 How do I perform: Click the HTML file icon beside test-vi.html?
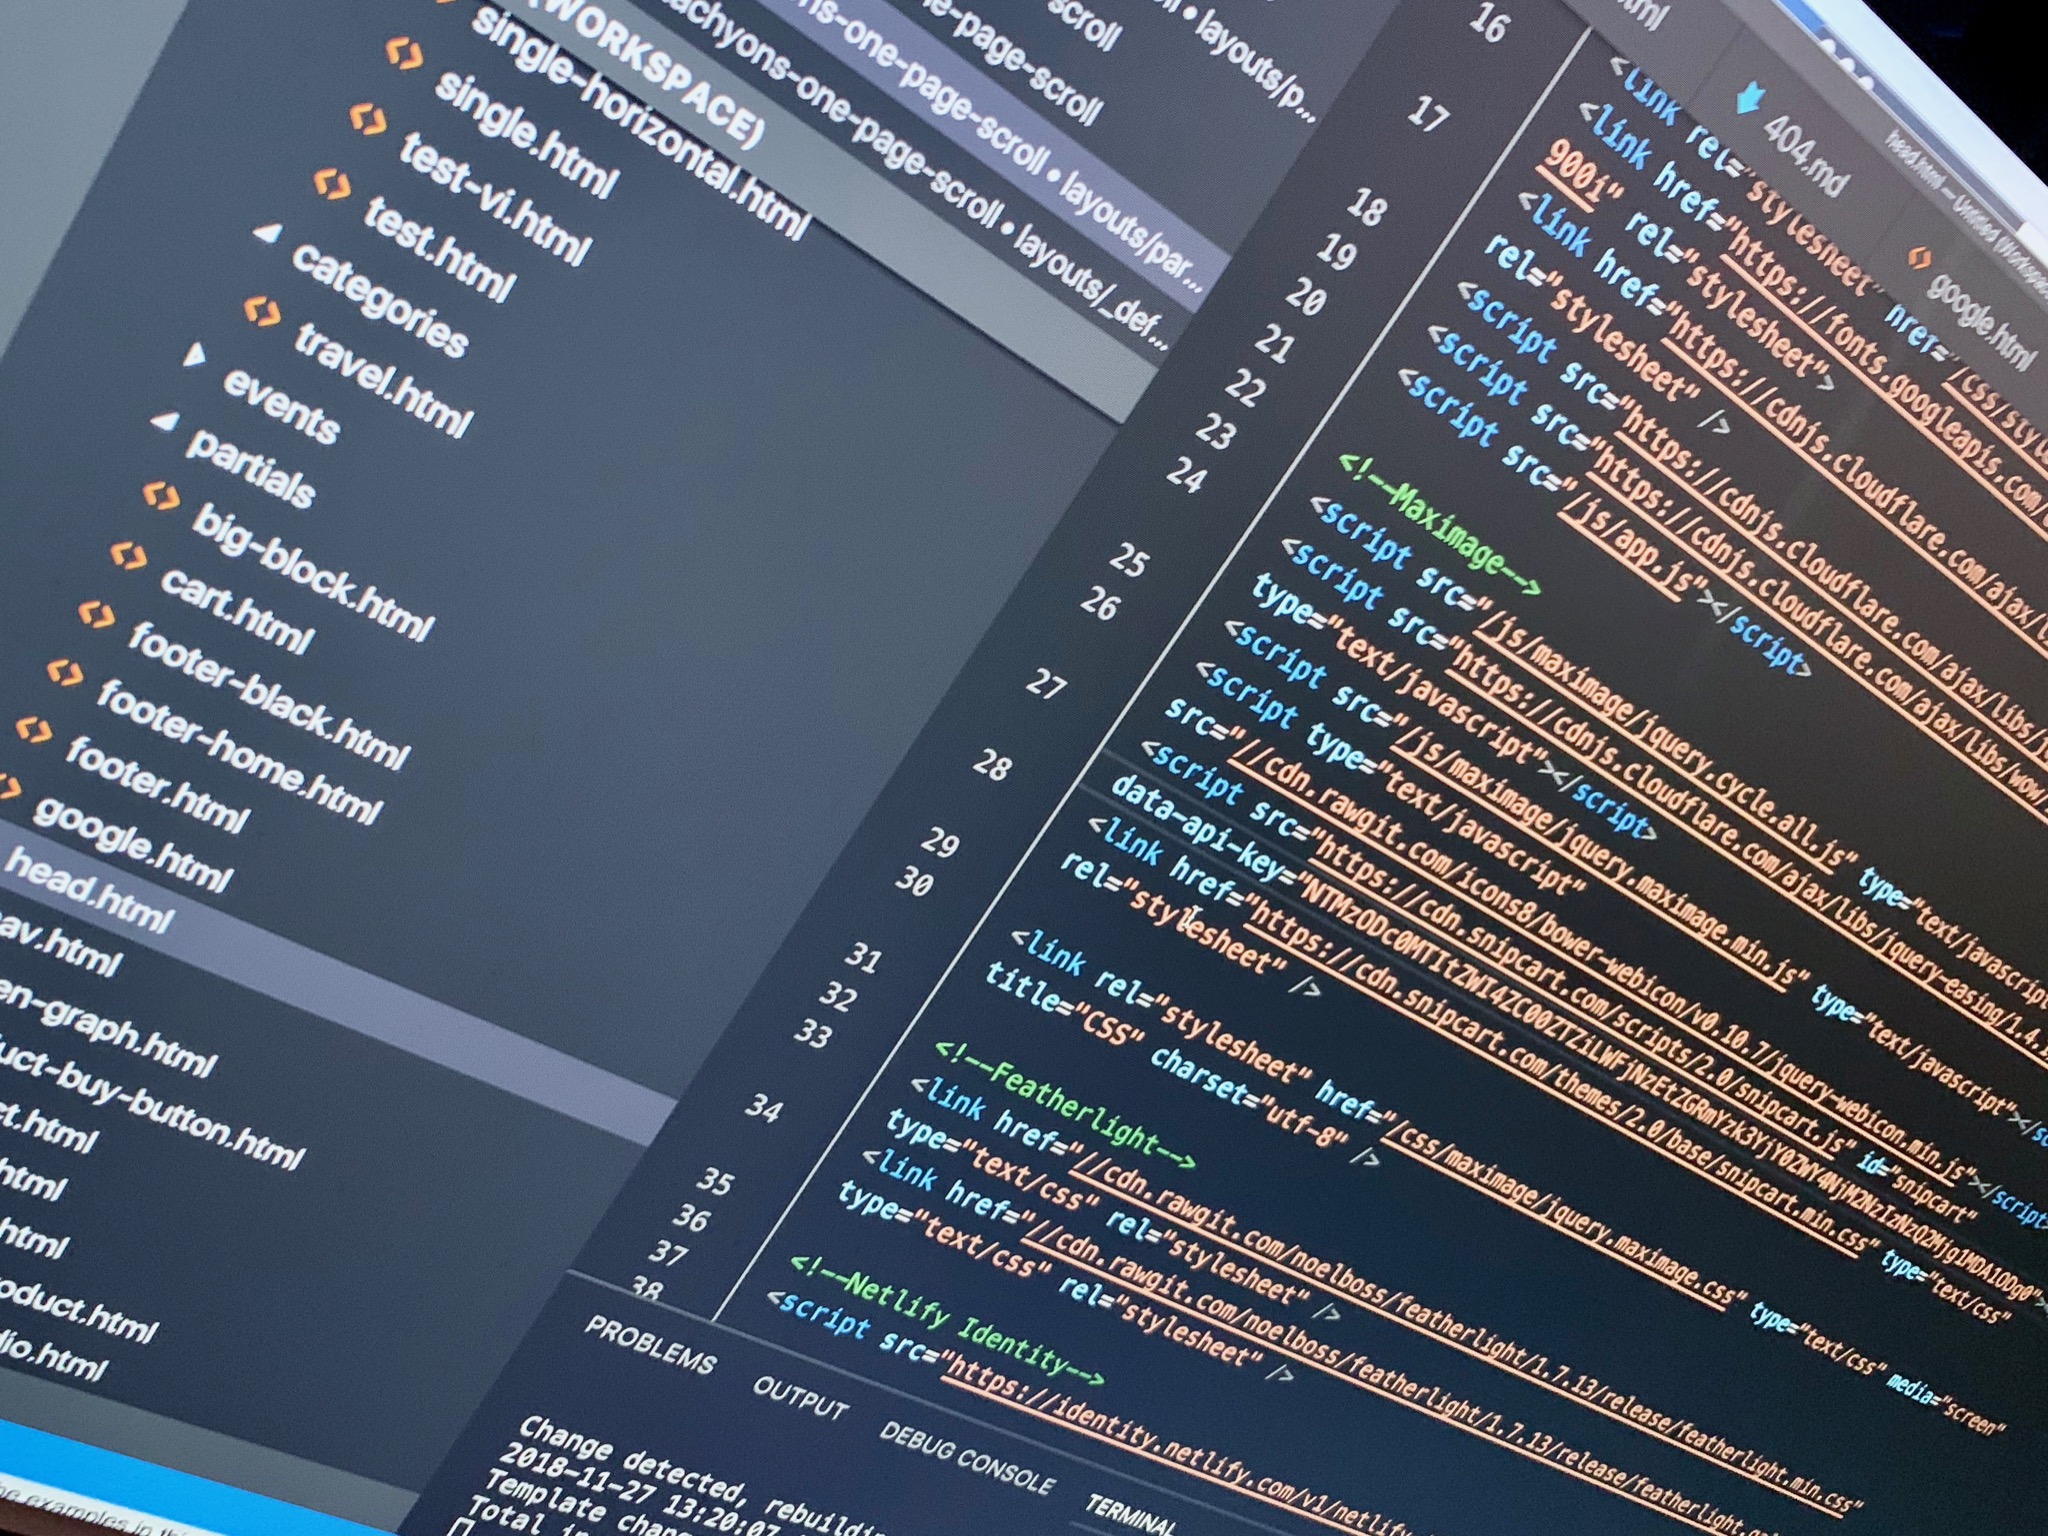(367, 120)
